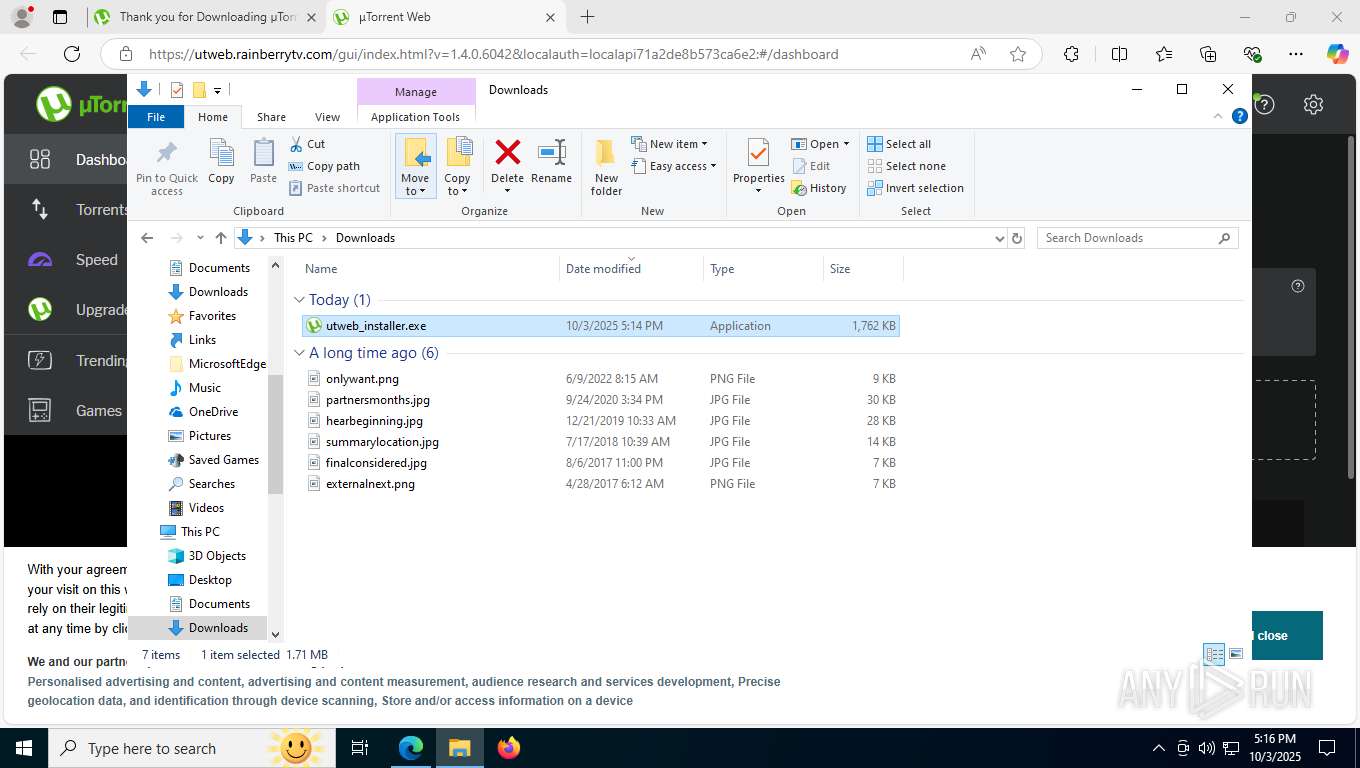Click the Rename ribbon icon
1360x768 pixels.
pos(551,162)
